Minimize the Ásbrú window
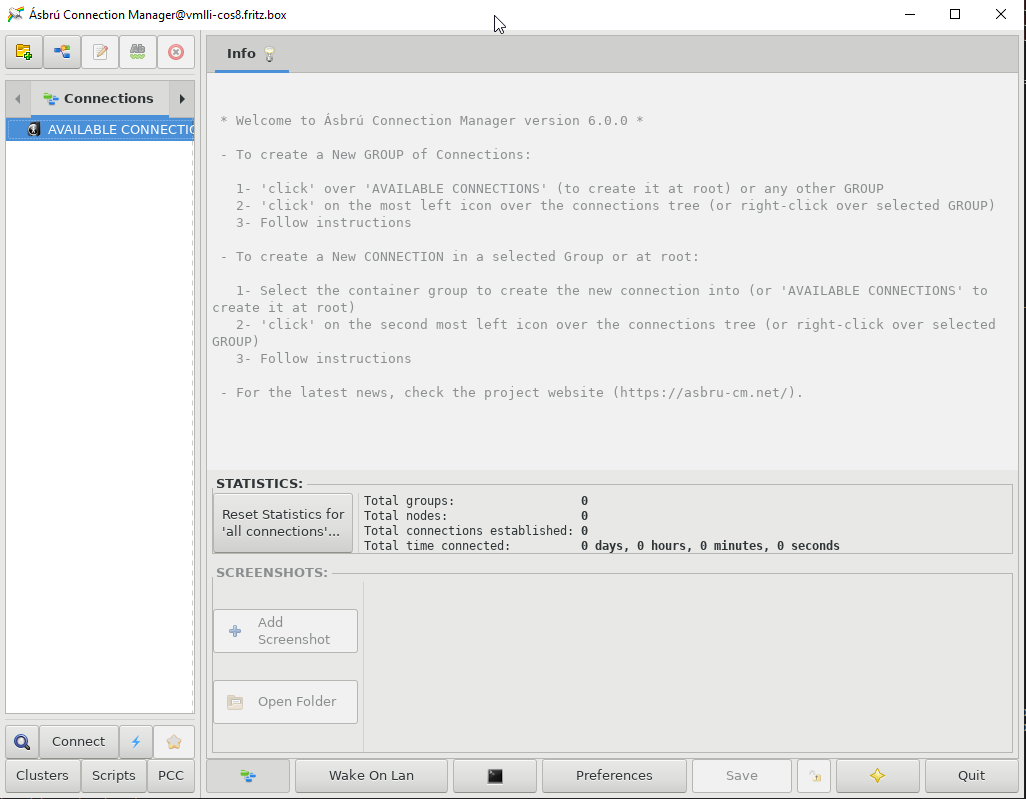Image resolution: width=1026 pixels, height=799 pixels. (910, 14)
